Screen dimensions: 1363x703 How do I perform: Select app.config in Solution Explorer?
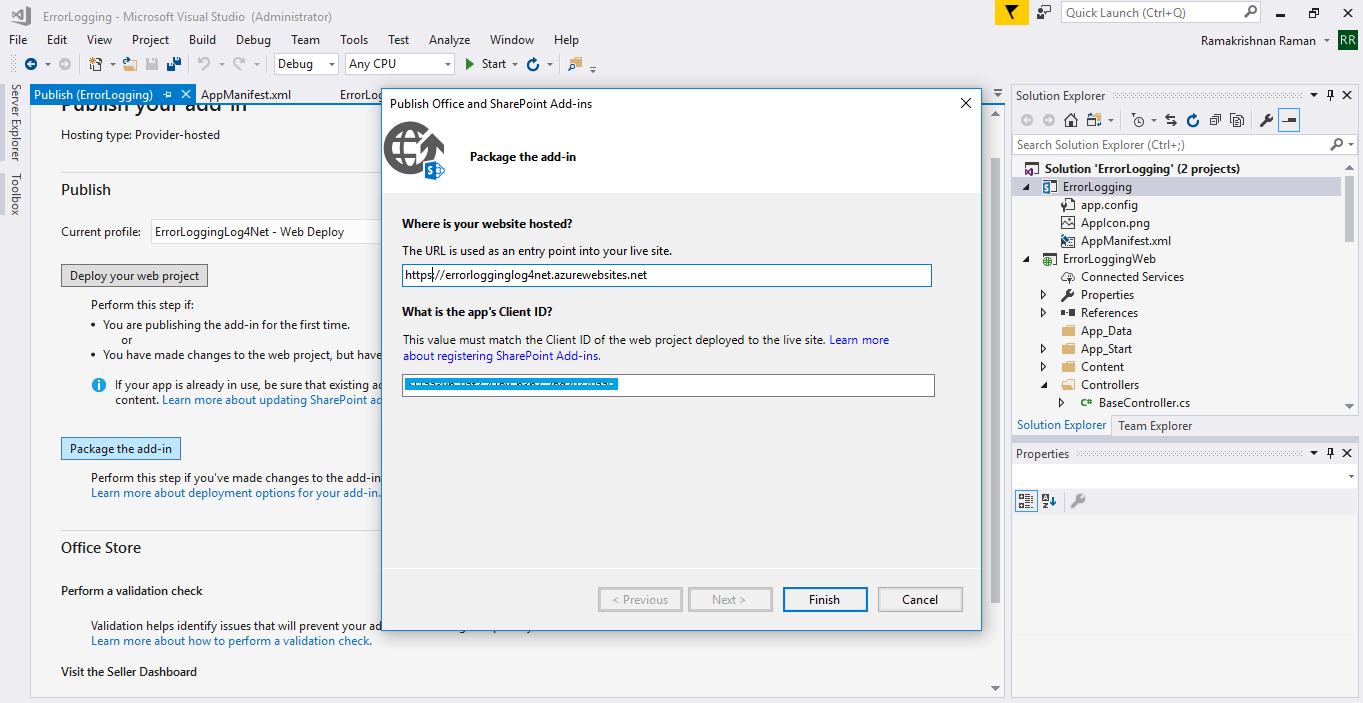tap(1109, 205)
